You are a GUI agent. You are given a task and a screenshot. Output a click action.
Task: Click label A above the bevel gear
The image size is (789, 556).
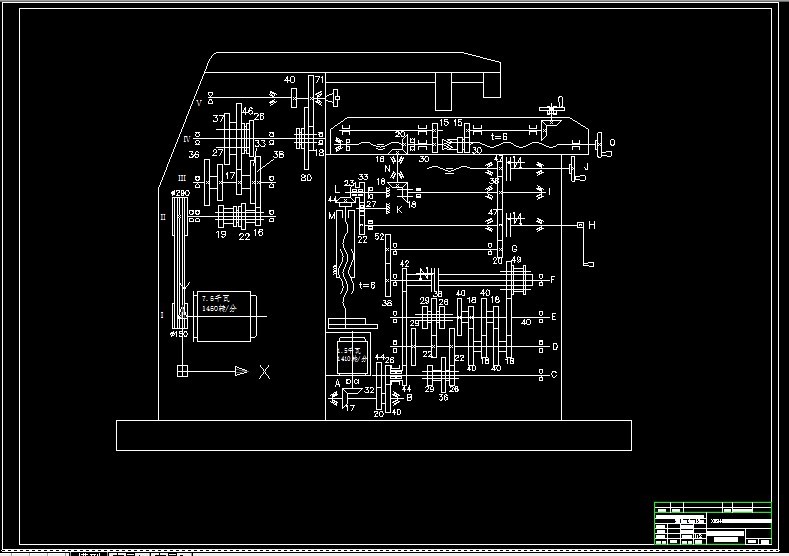tap(338, 383)
